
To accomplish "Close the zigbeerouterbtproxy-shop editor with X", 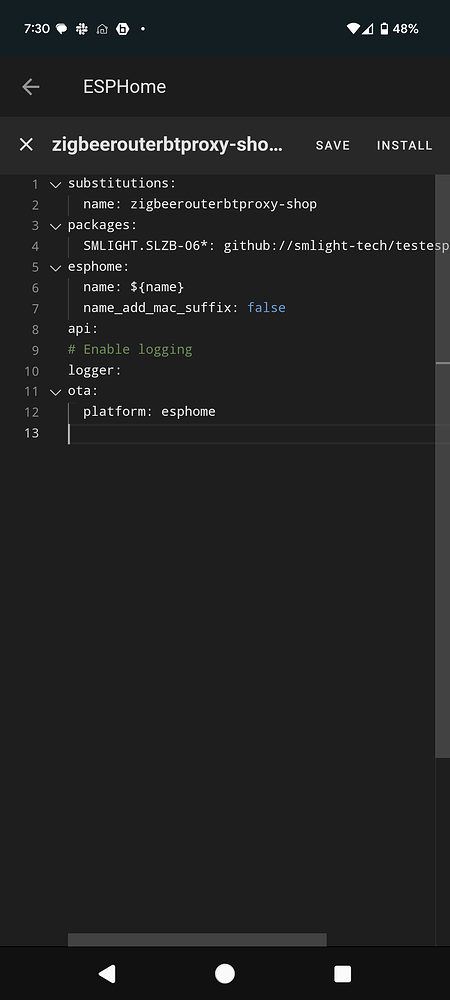I will tap(26, 145).
